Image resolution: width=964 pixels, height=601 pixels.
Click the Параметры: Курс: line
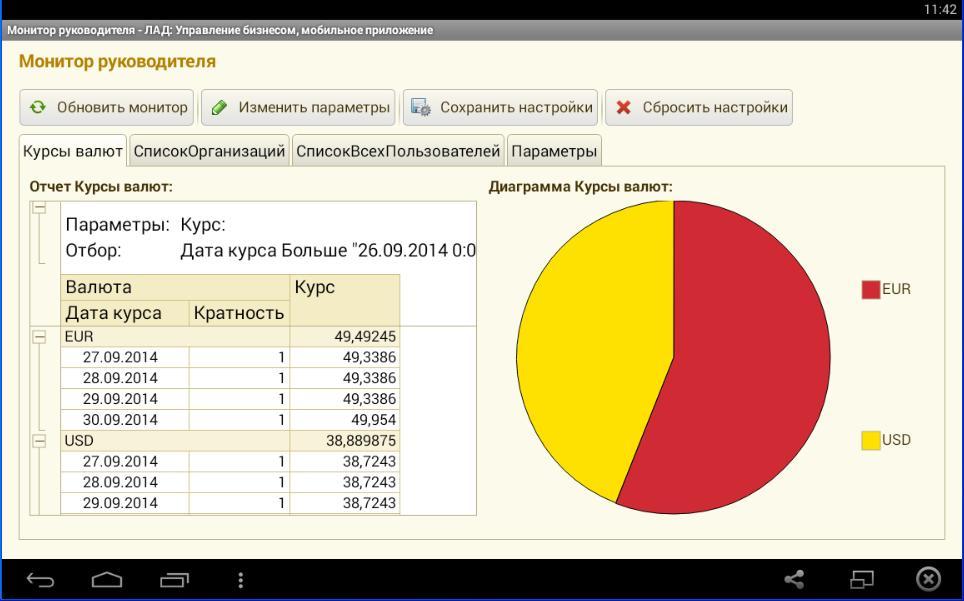click(x=146, y=225)
